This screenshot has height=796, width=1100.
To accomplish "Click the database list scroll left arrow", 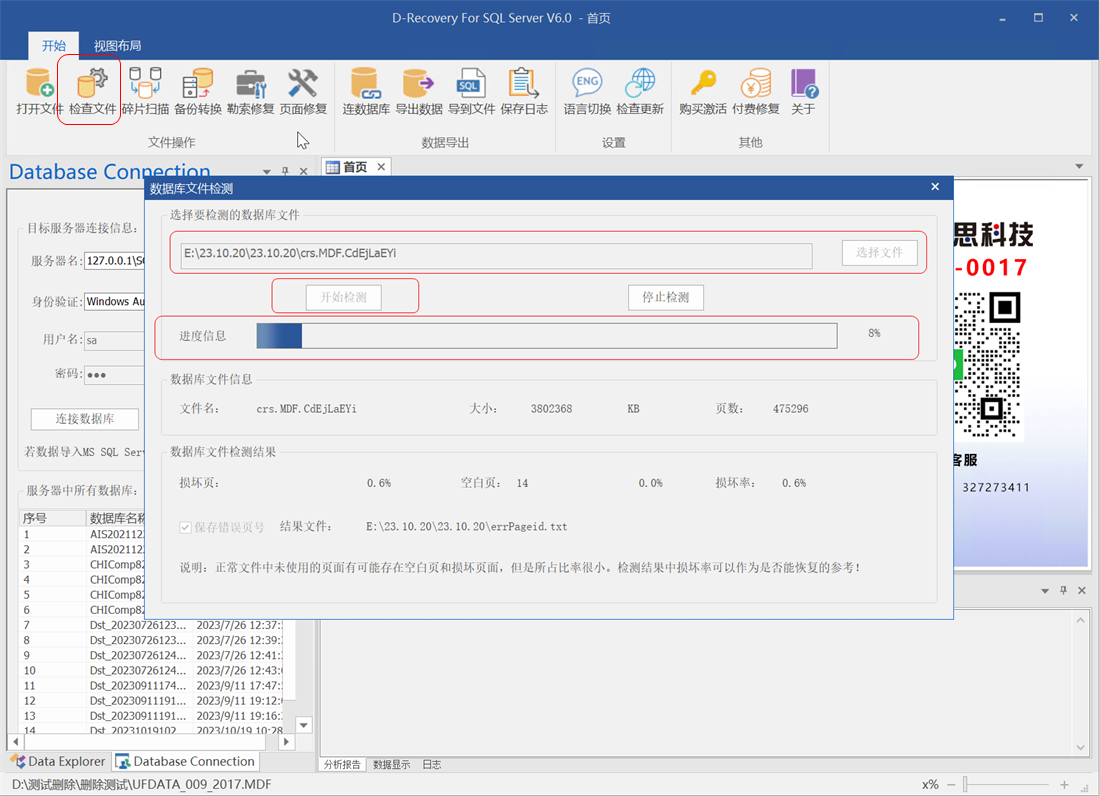I will point(15,741).
